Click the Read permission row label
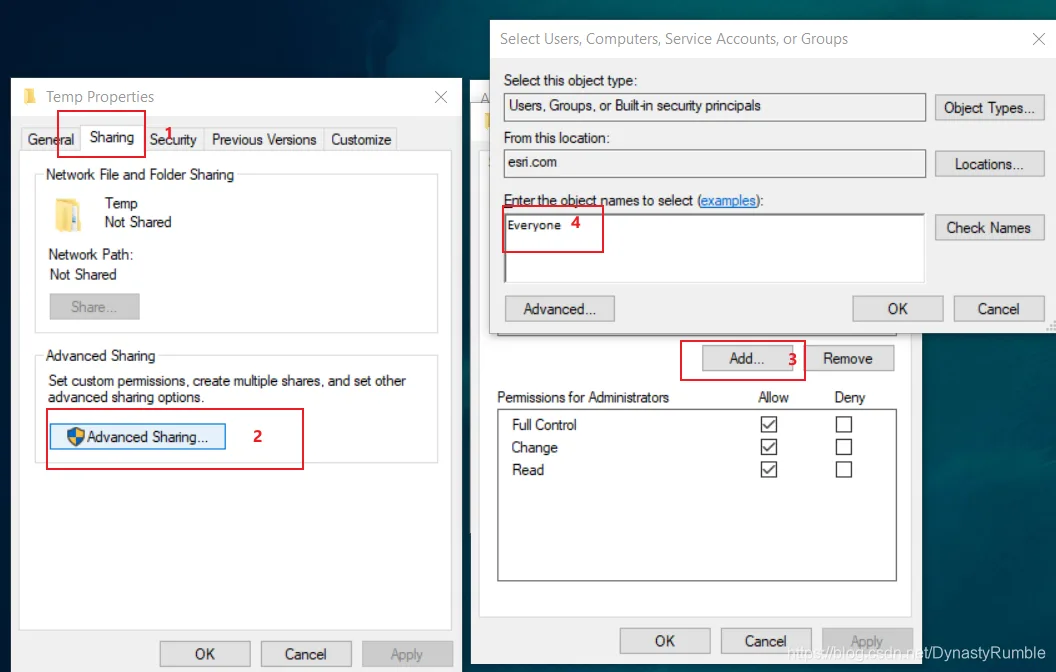The width and height of the screenshot is (1056, 672). 528,470
